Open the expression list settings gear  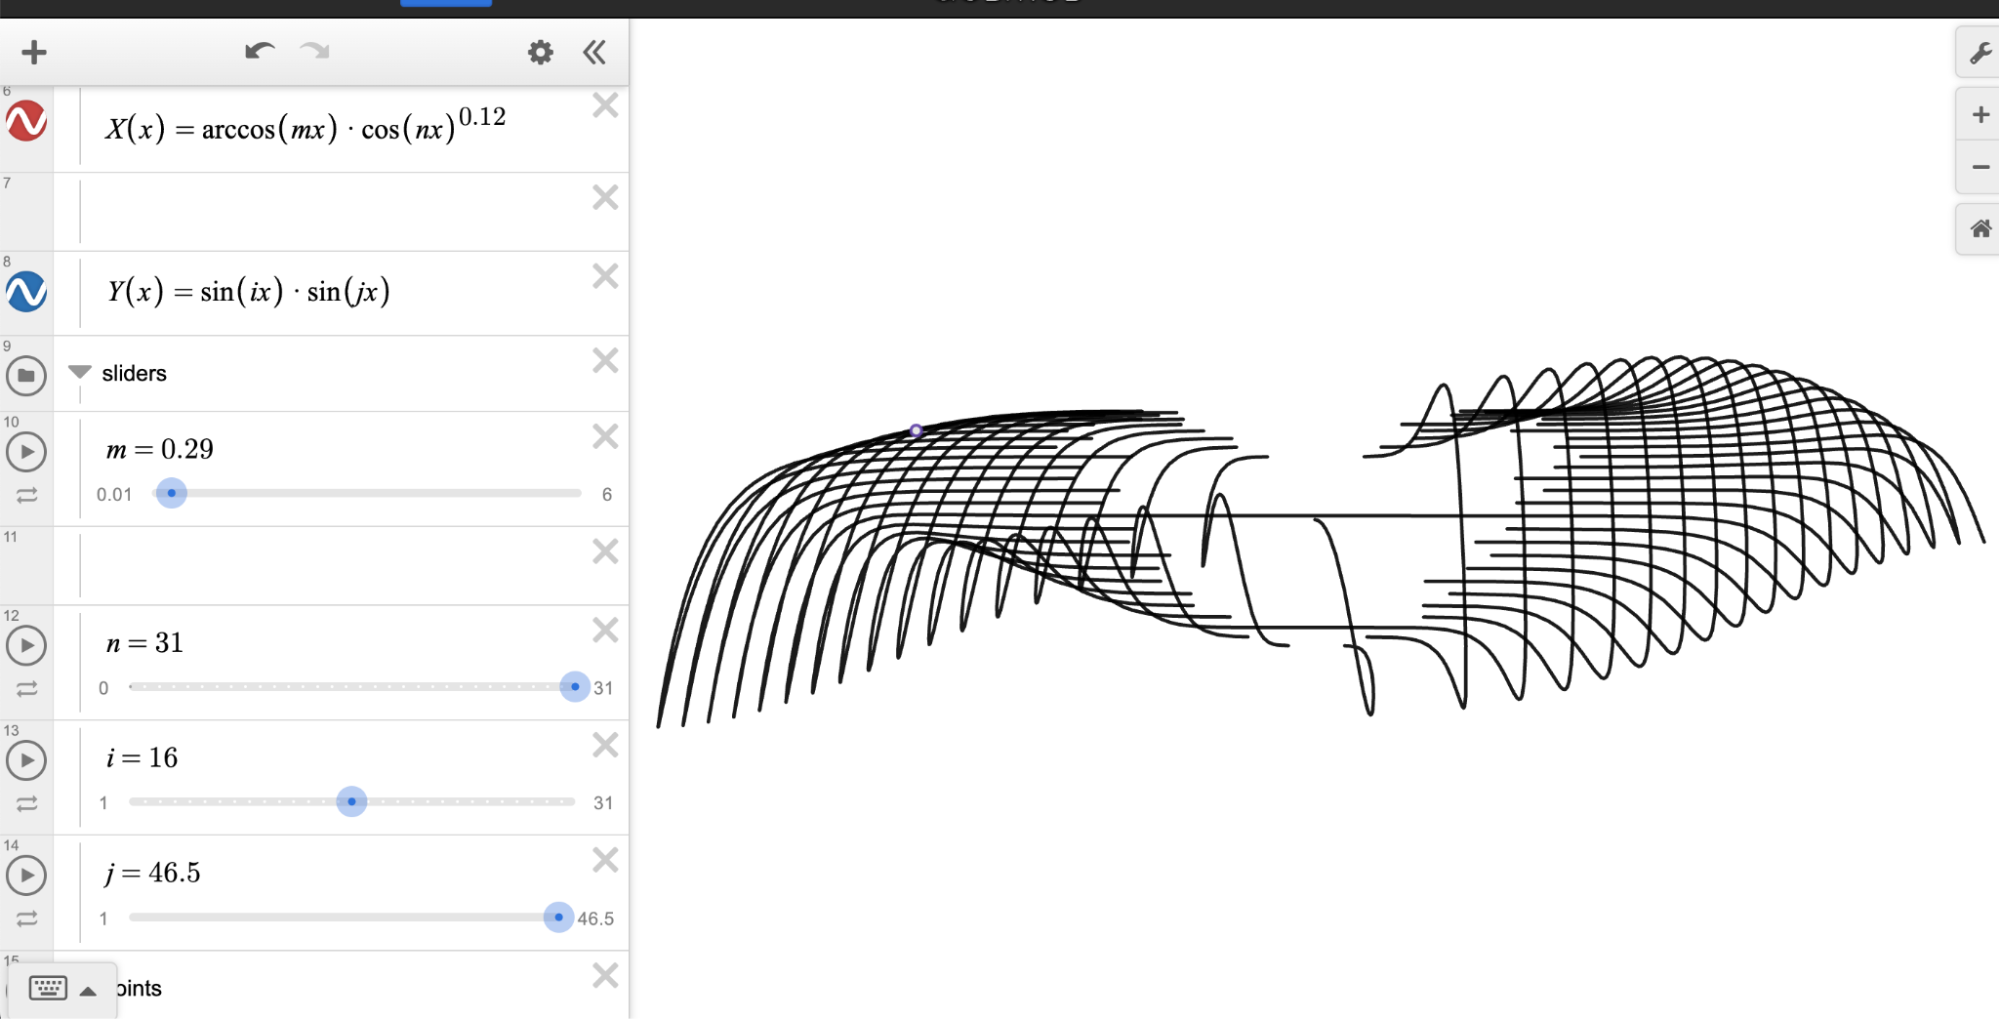pos(540,52)
